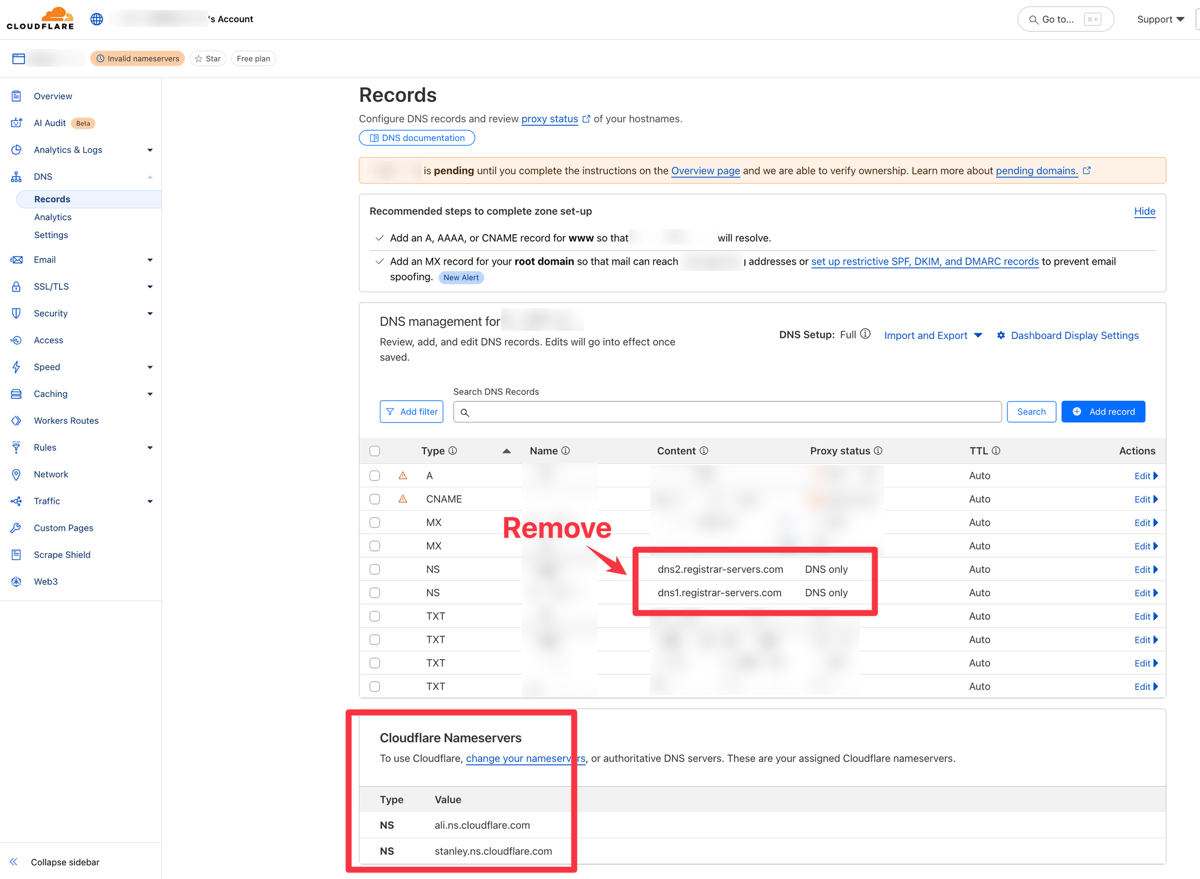Screen dimensions: 1200x879
Task: Click the Collapse sidebar double-chevron icon
Action: tap(14, 862)
